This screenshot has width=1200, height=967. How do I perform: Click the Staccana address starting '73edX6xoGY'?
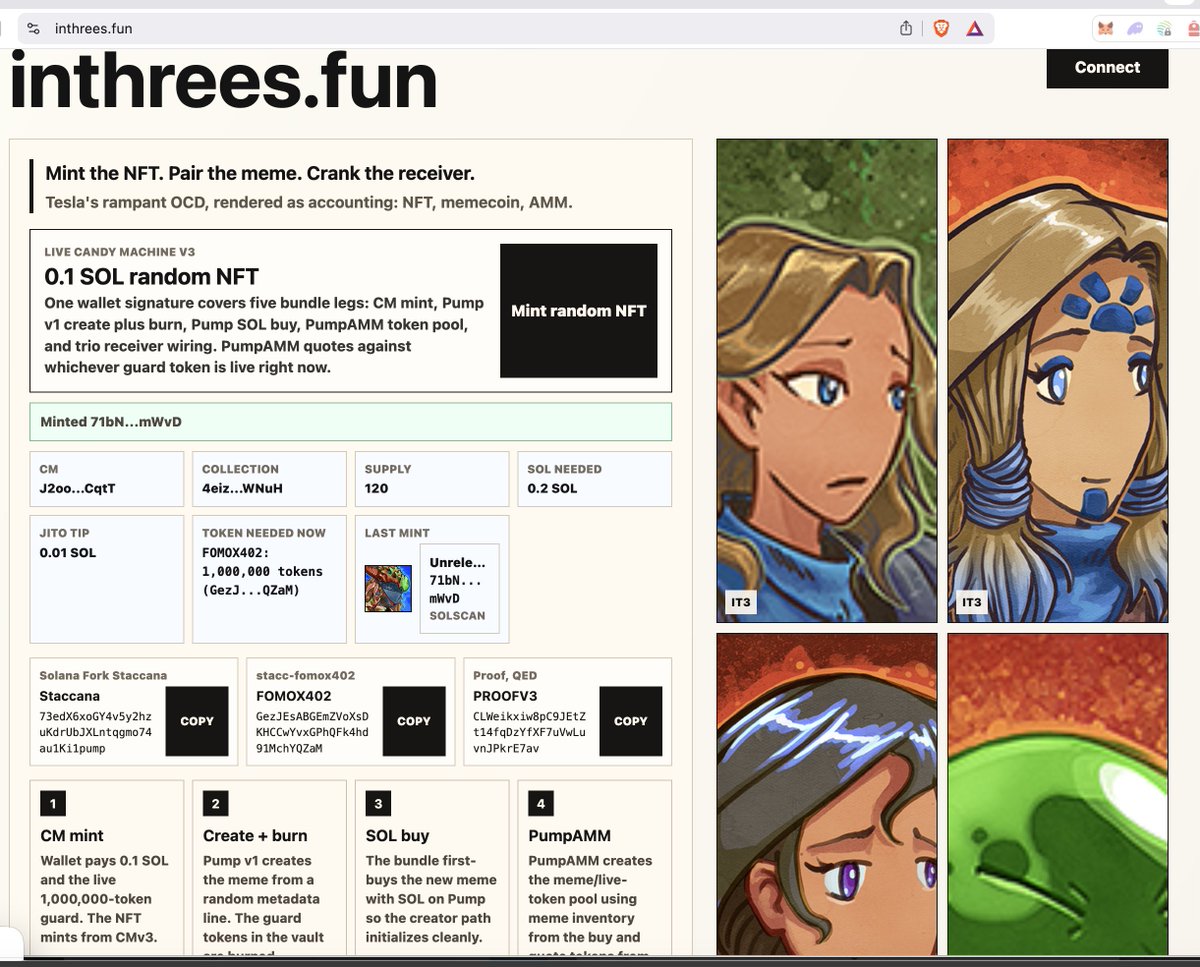pyautogui.click(x=96, y=732)
